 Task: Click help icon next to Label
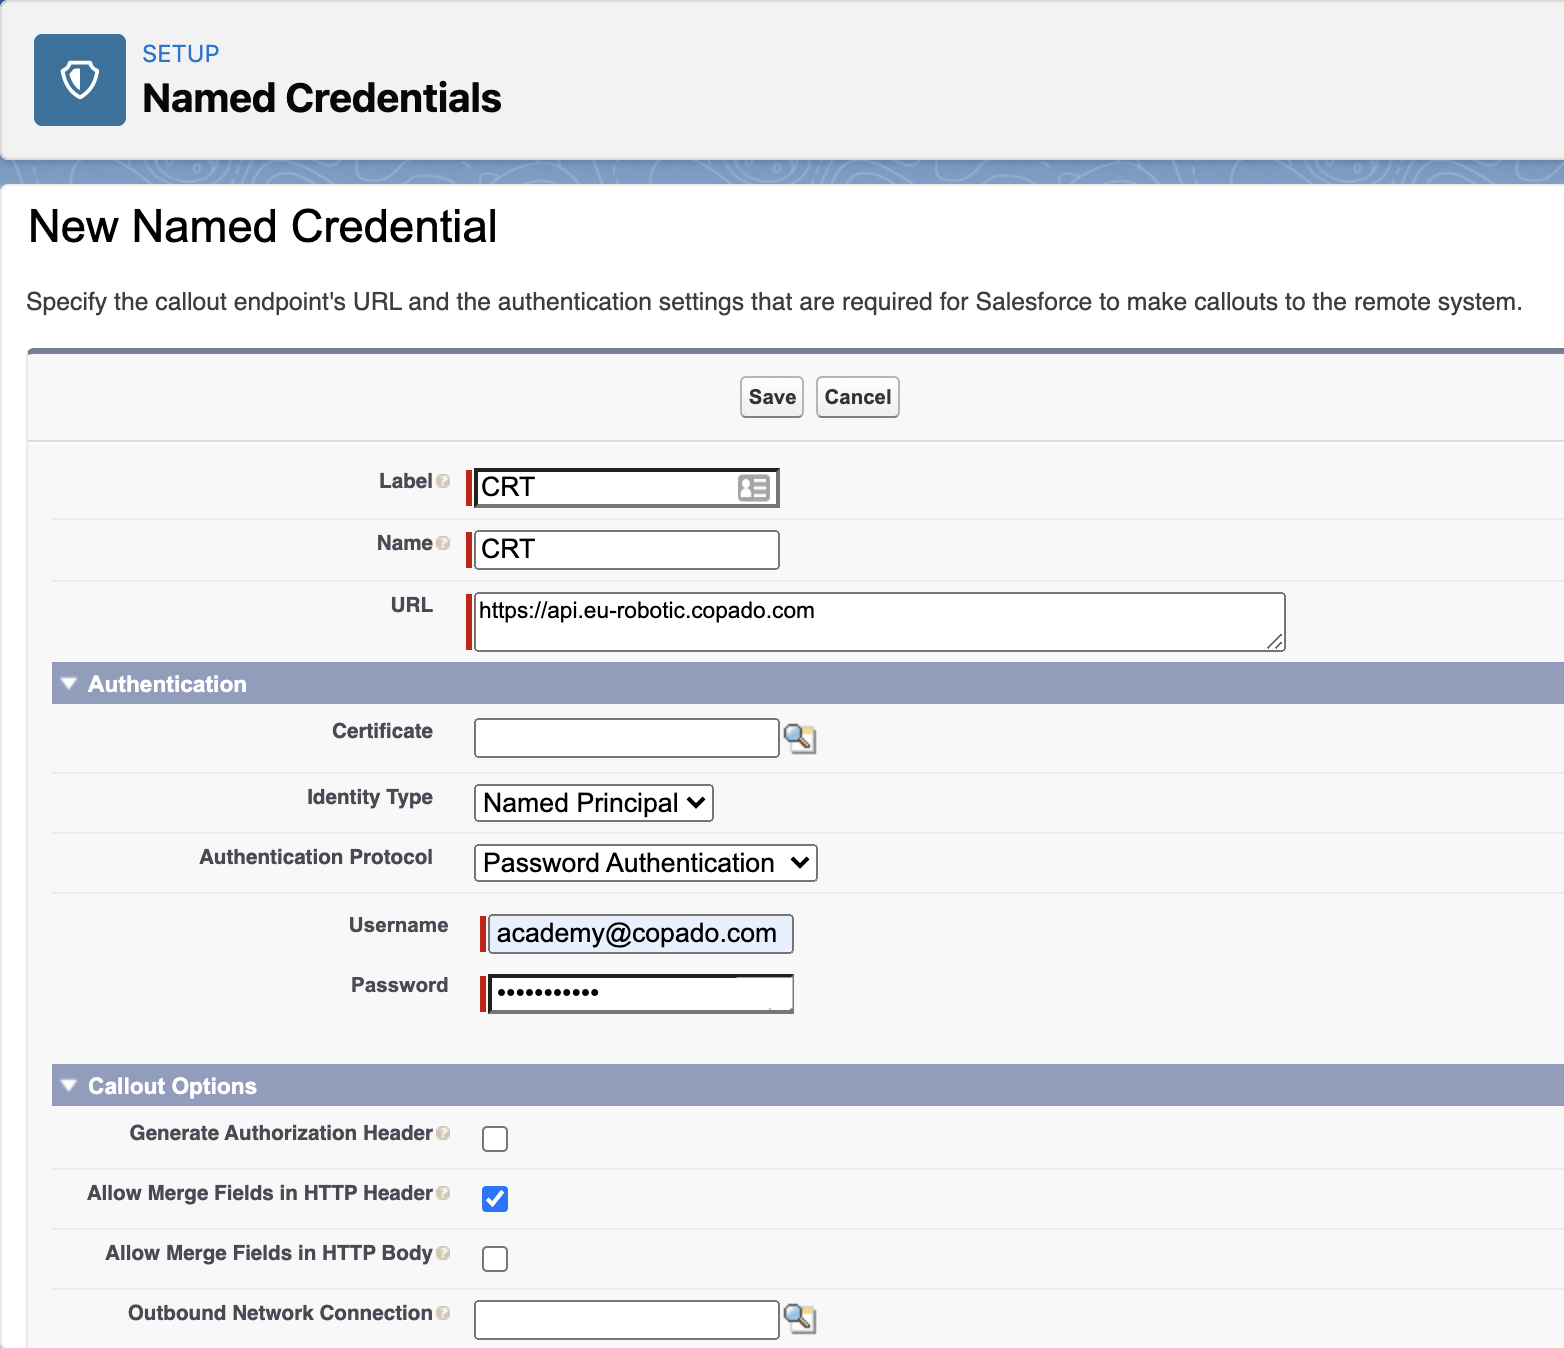tap(443, 481)
